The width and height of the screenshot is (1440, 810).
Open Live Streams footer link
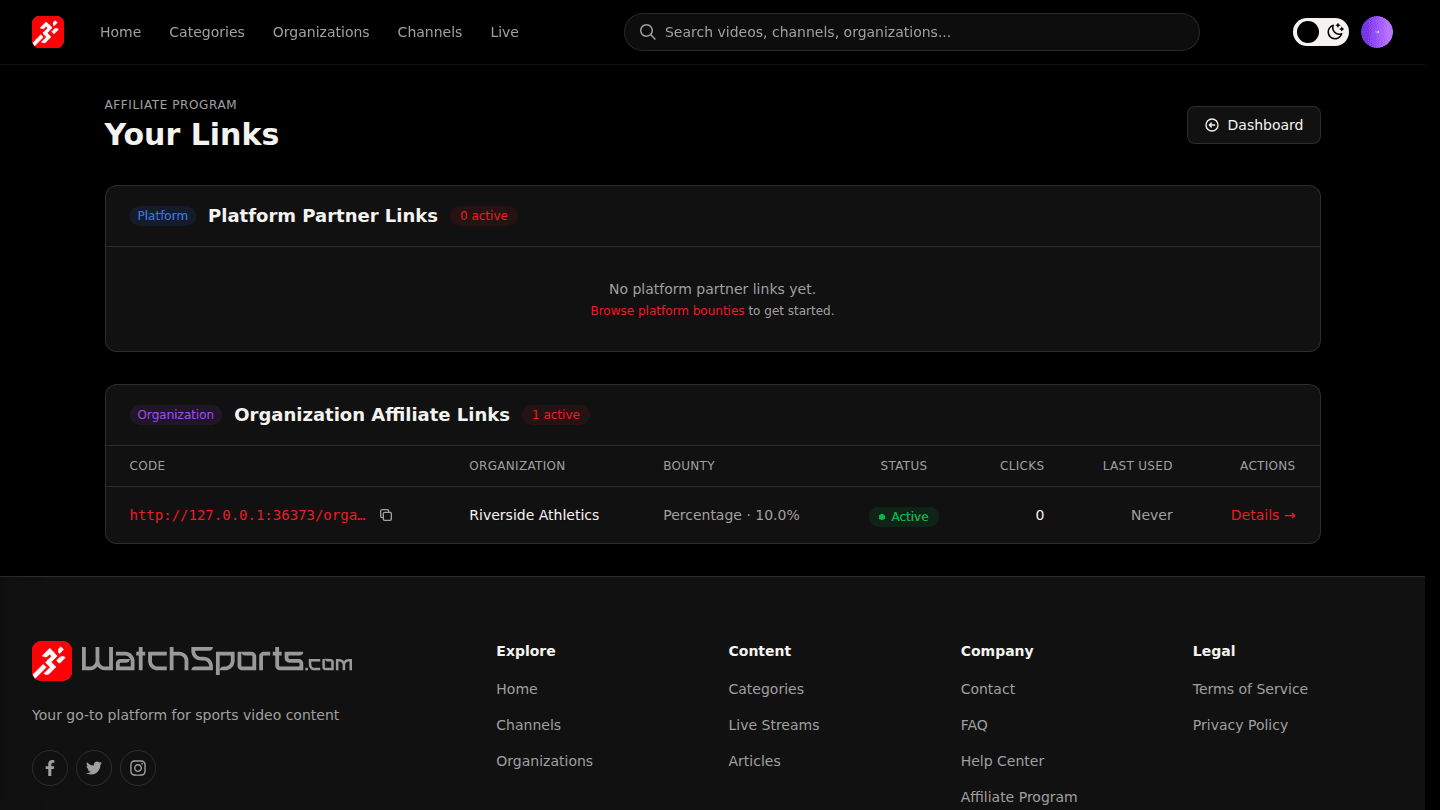click(774, 725)
